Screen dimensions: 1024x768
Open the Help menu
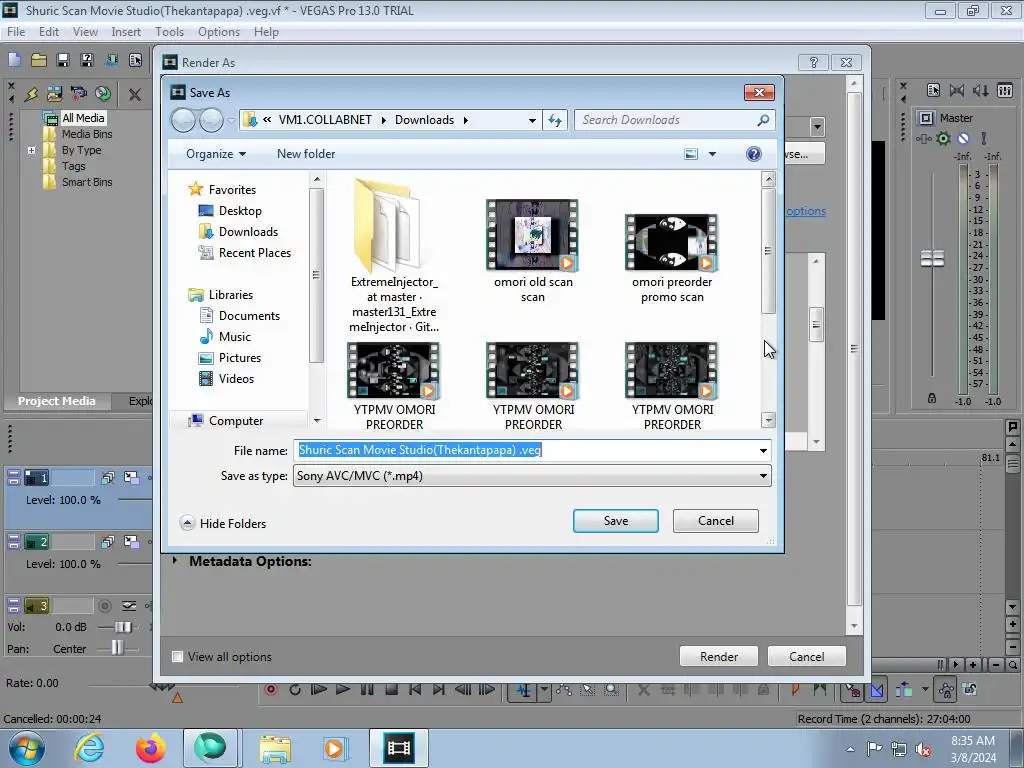(x=266, y=32)
